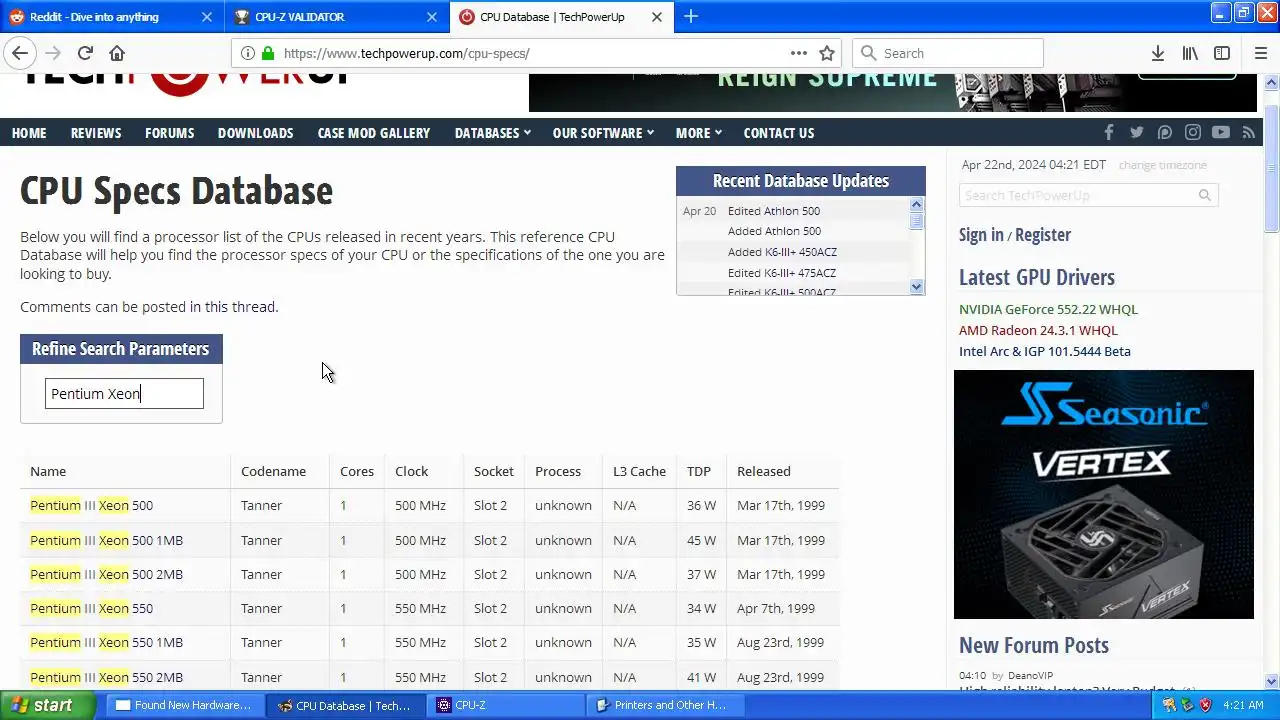Open the Firefox hamburger menu

1260,53
